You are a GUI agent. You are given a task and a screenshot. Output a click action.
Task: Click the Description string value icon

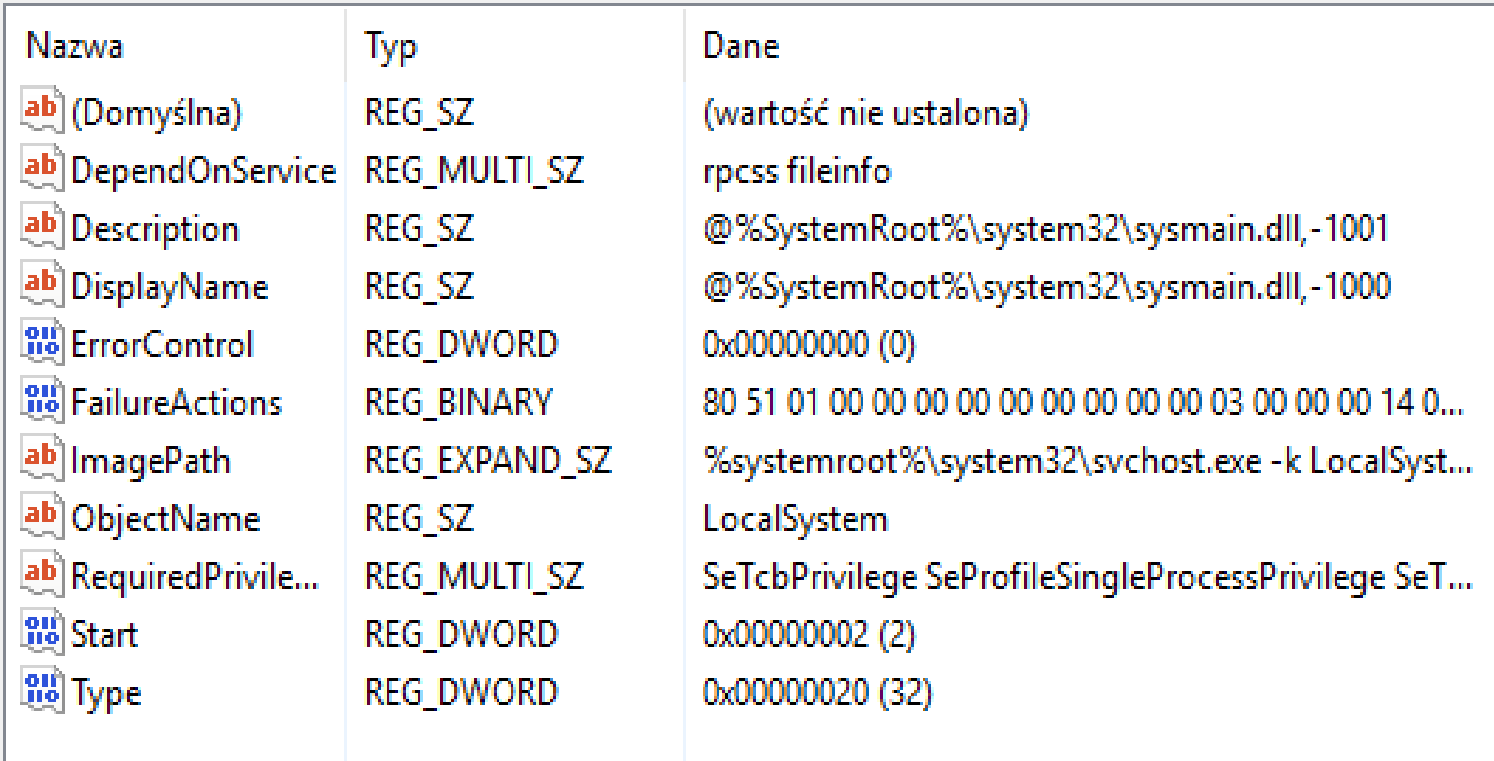(41, 229)
